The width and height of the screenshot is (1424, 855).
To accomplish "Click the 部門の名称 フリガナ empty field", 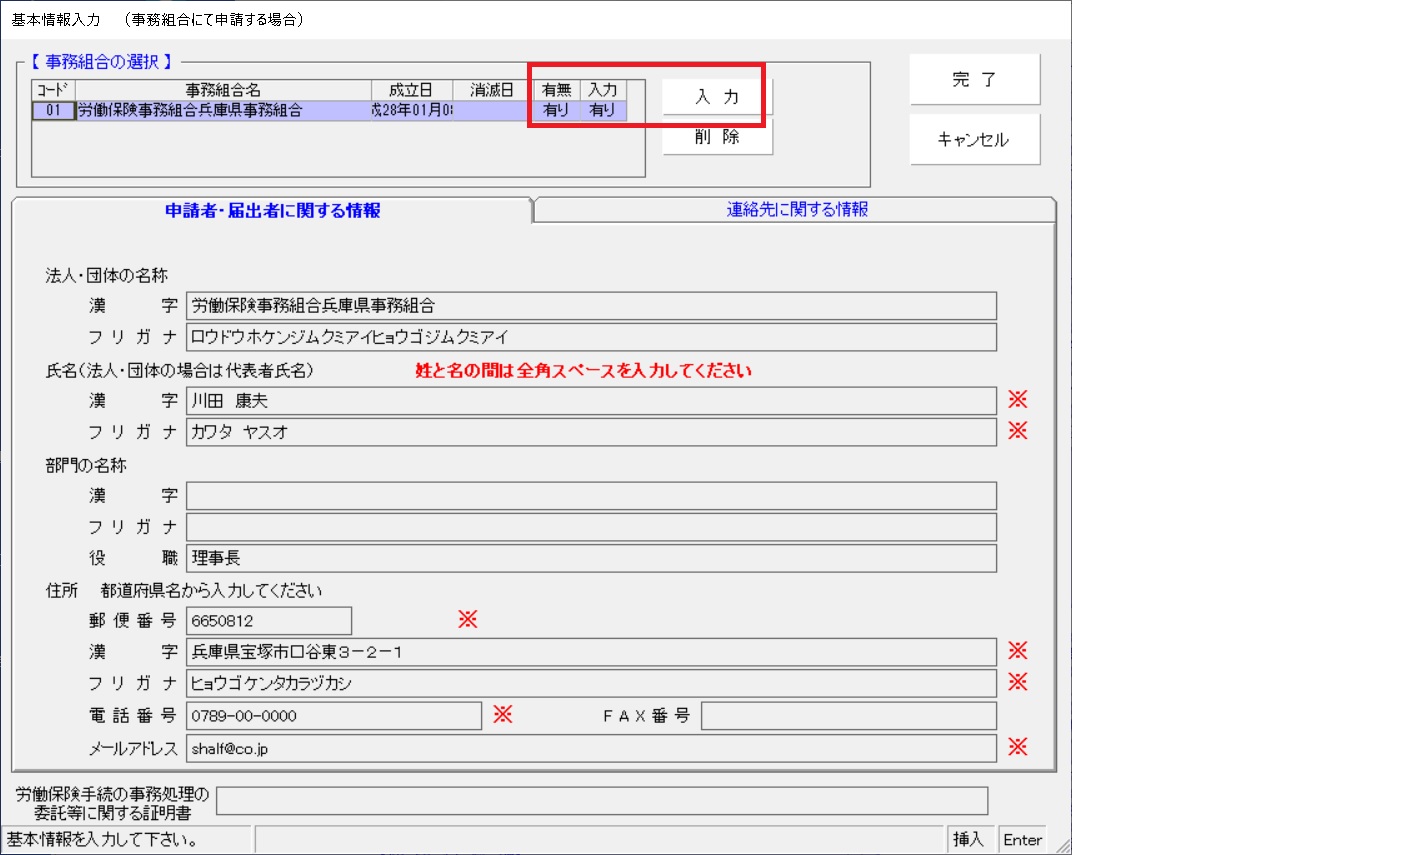I will [590, 527].
